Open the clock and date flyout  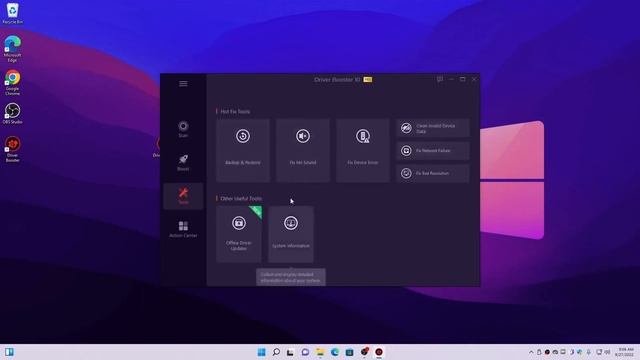624,352
